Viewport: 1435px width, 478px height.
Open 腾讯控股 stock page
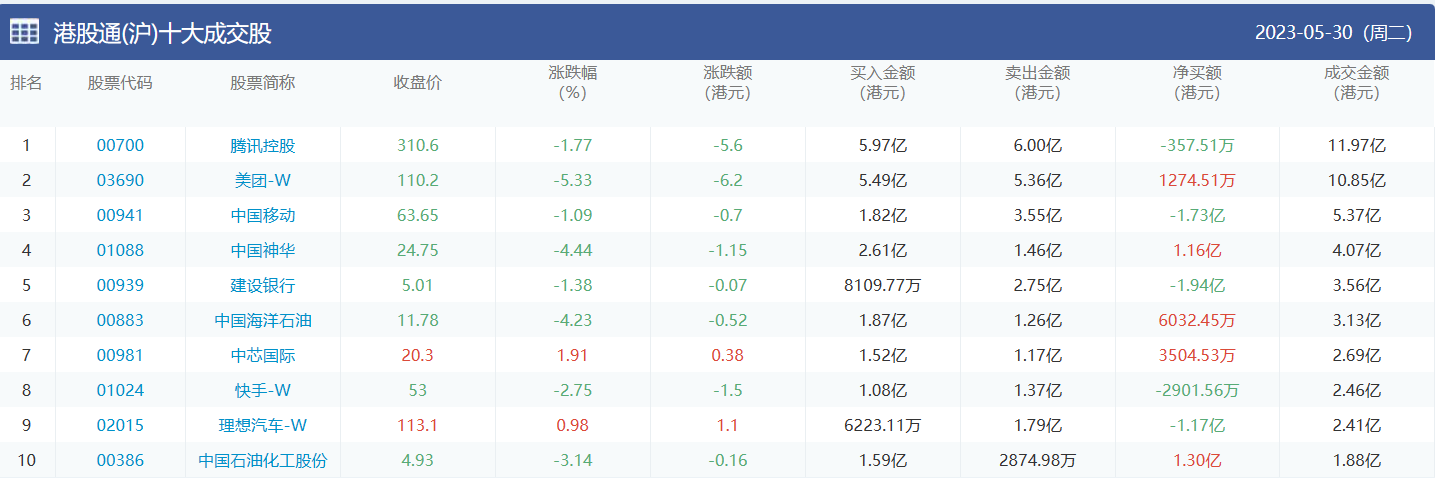[x=263, y=145]
